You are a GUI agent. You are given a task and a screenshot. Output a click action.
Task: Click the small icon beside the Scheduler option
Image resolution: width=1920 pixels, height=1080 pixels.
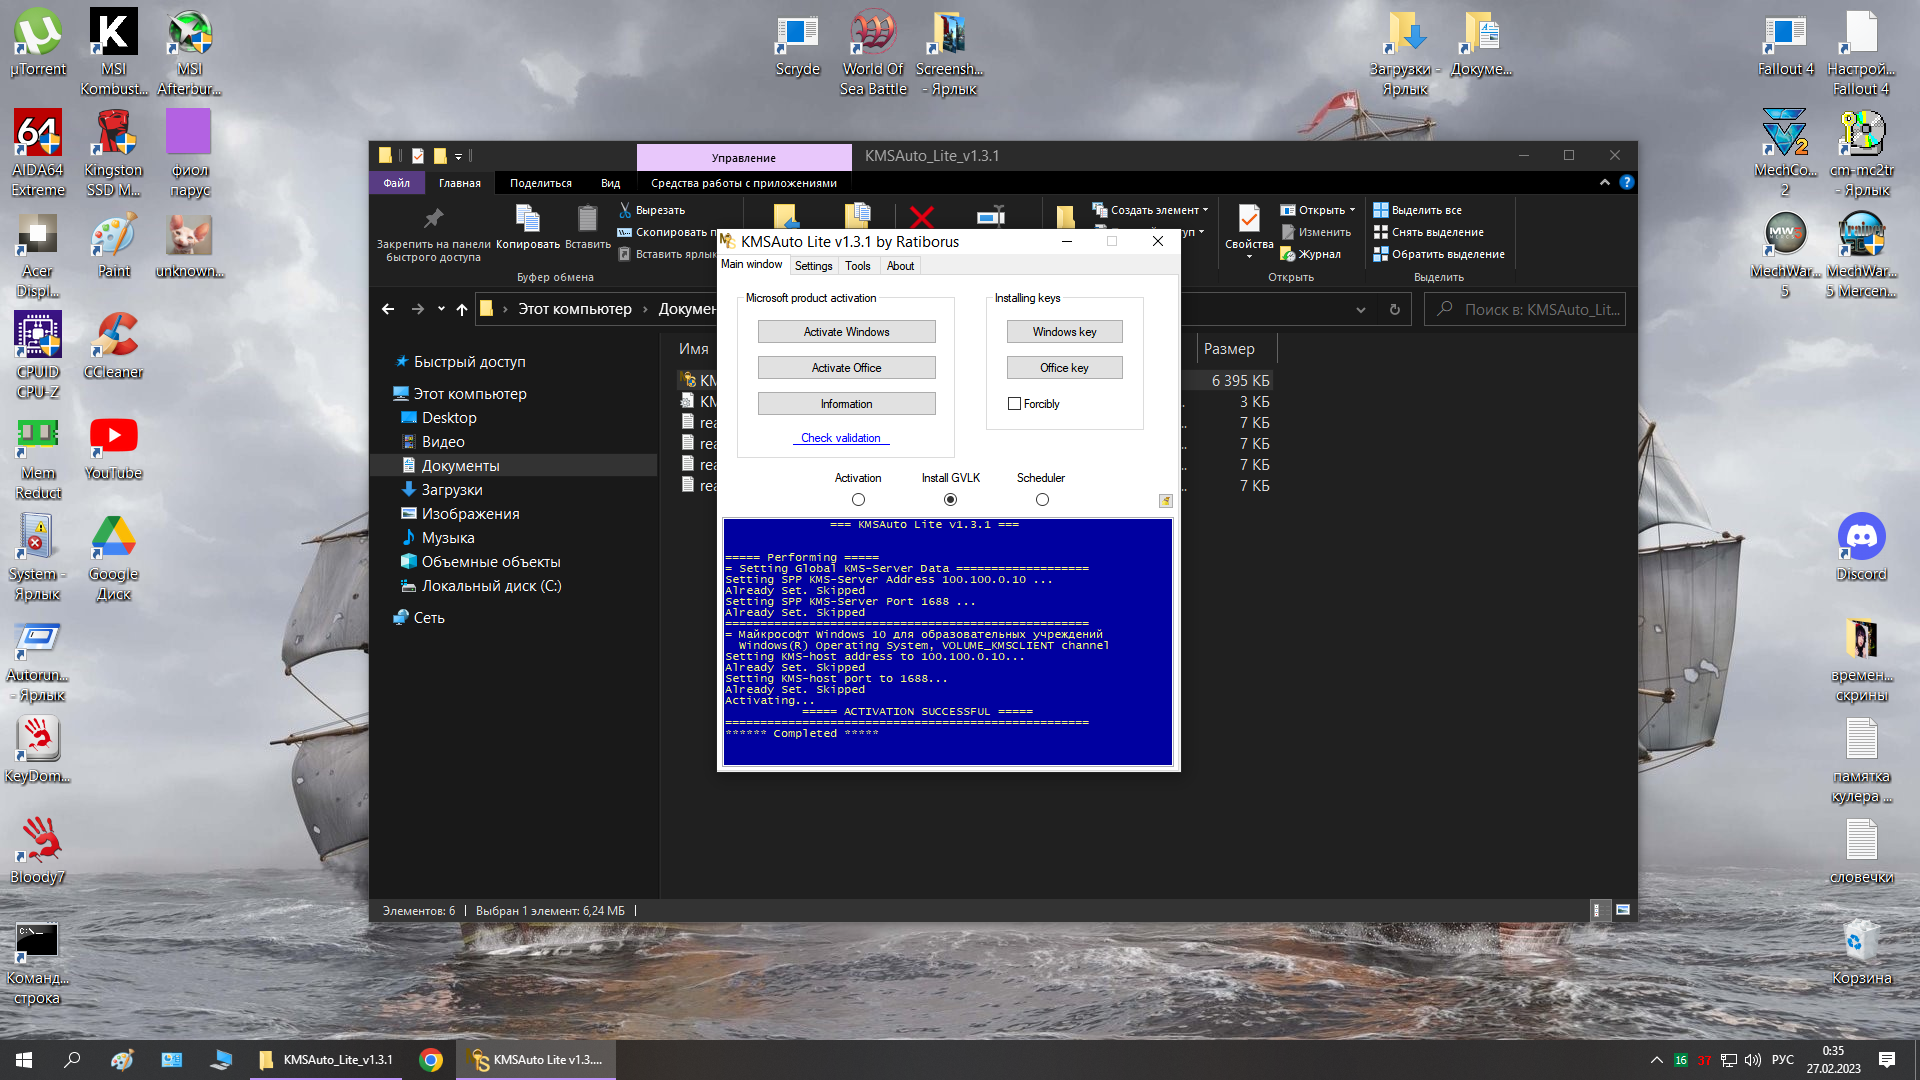click(x=1165, y=500)
